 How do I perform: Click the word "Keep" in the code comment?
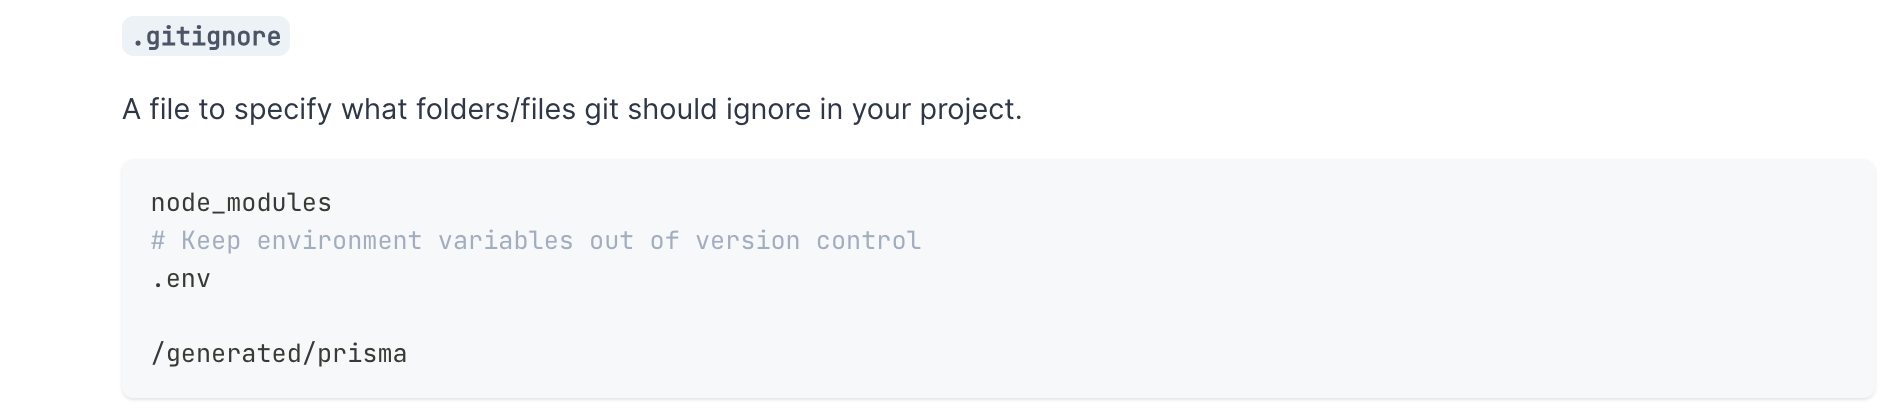click(211, 241)
